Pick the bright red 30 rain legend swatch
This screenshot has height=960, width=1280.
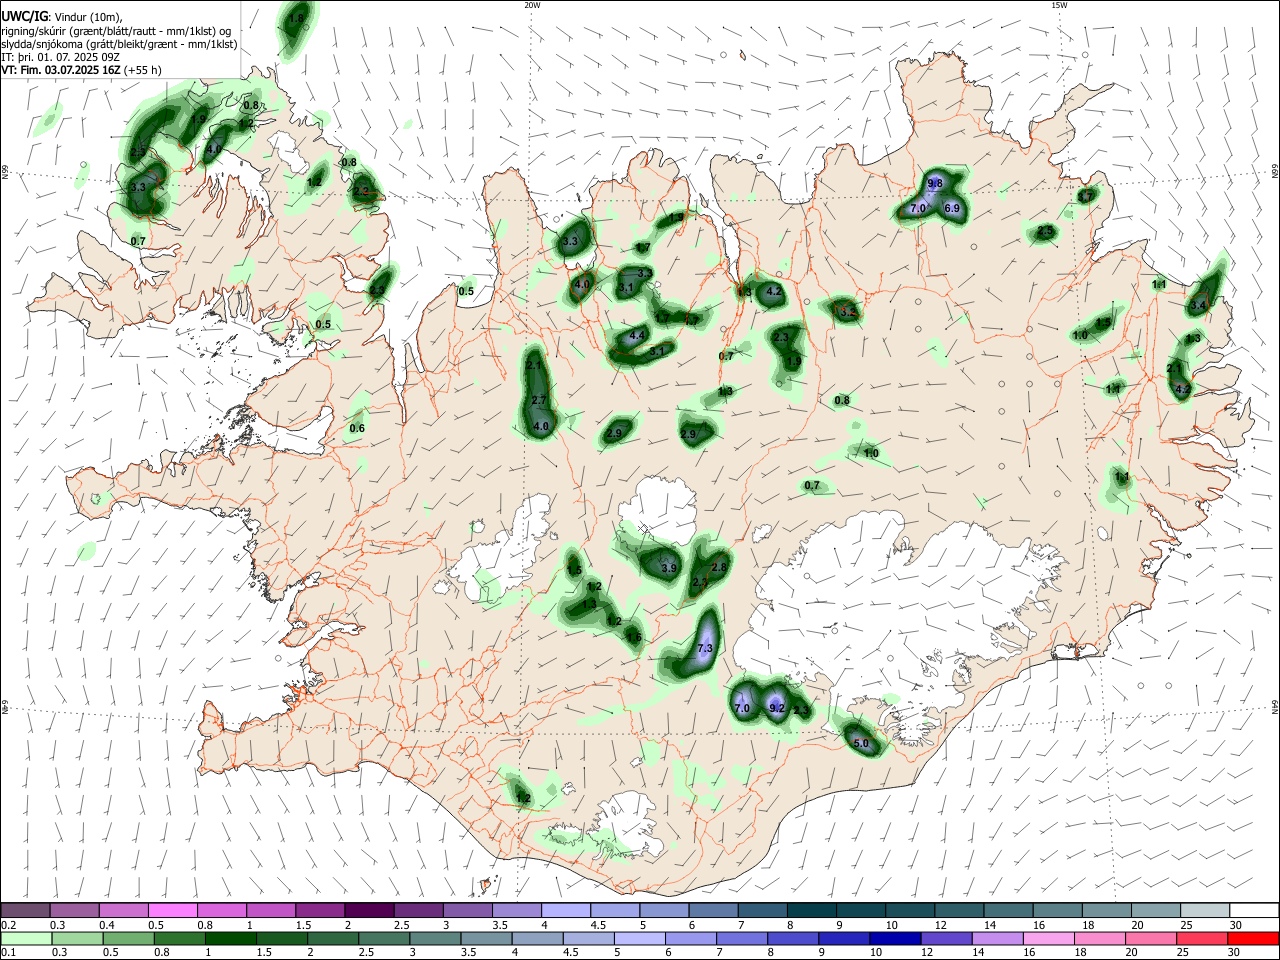click(1254, 938)
